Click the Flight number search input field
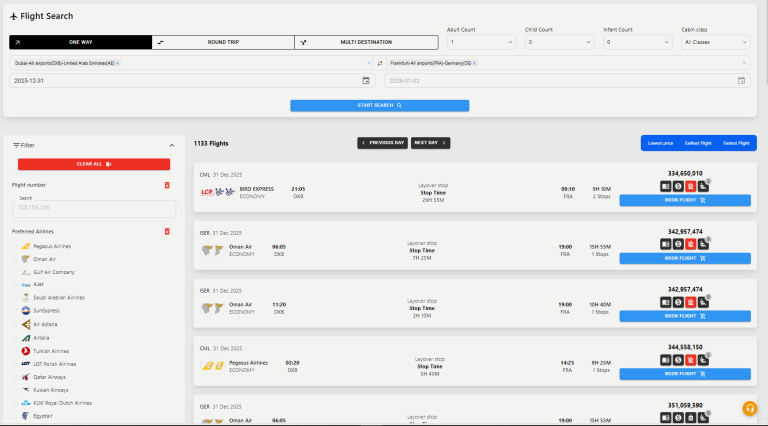 pos(91,207)
